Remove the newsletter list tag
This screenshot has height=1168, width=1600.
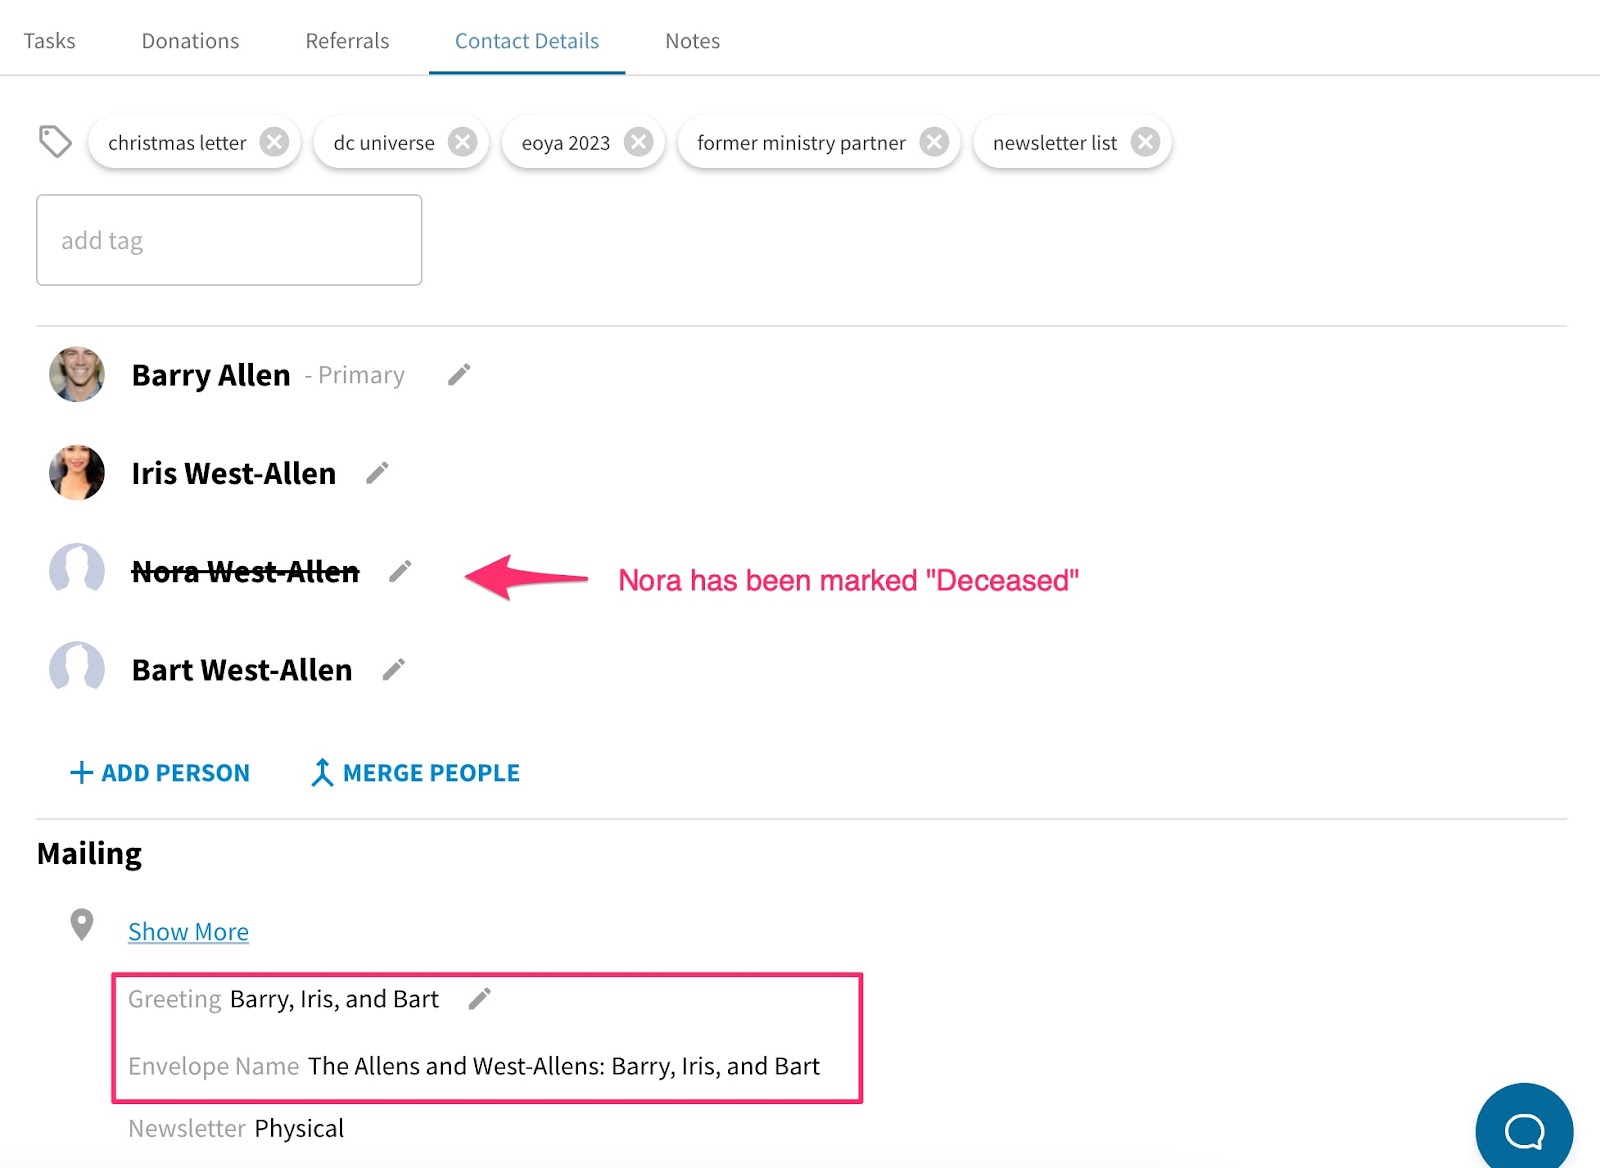click(1145, 142)
